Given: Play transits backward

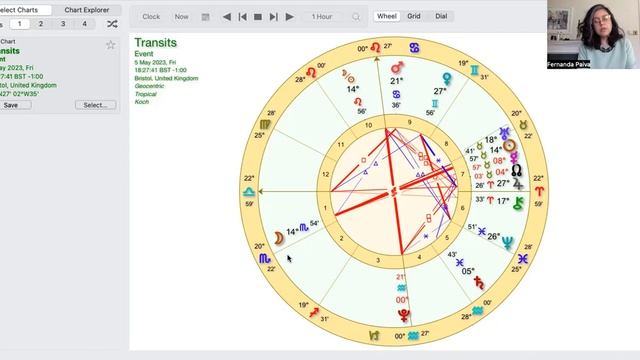Looking at the screenshot, I should tap(227, 17).
